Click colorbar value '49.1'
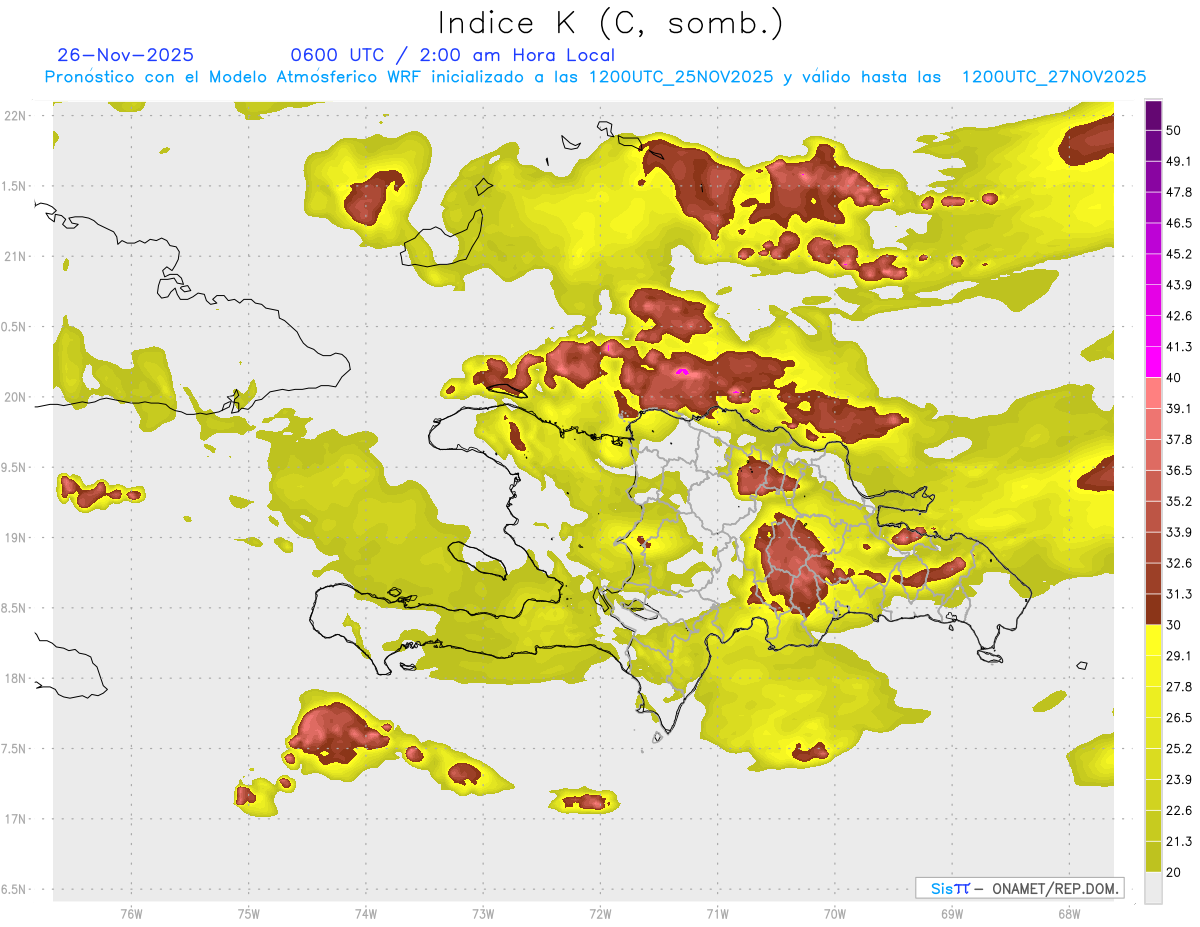The image size is (1200, 927). [x=1178, y=161]
